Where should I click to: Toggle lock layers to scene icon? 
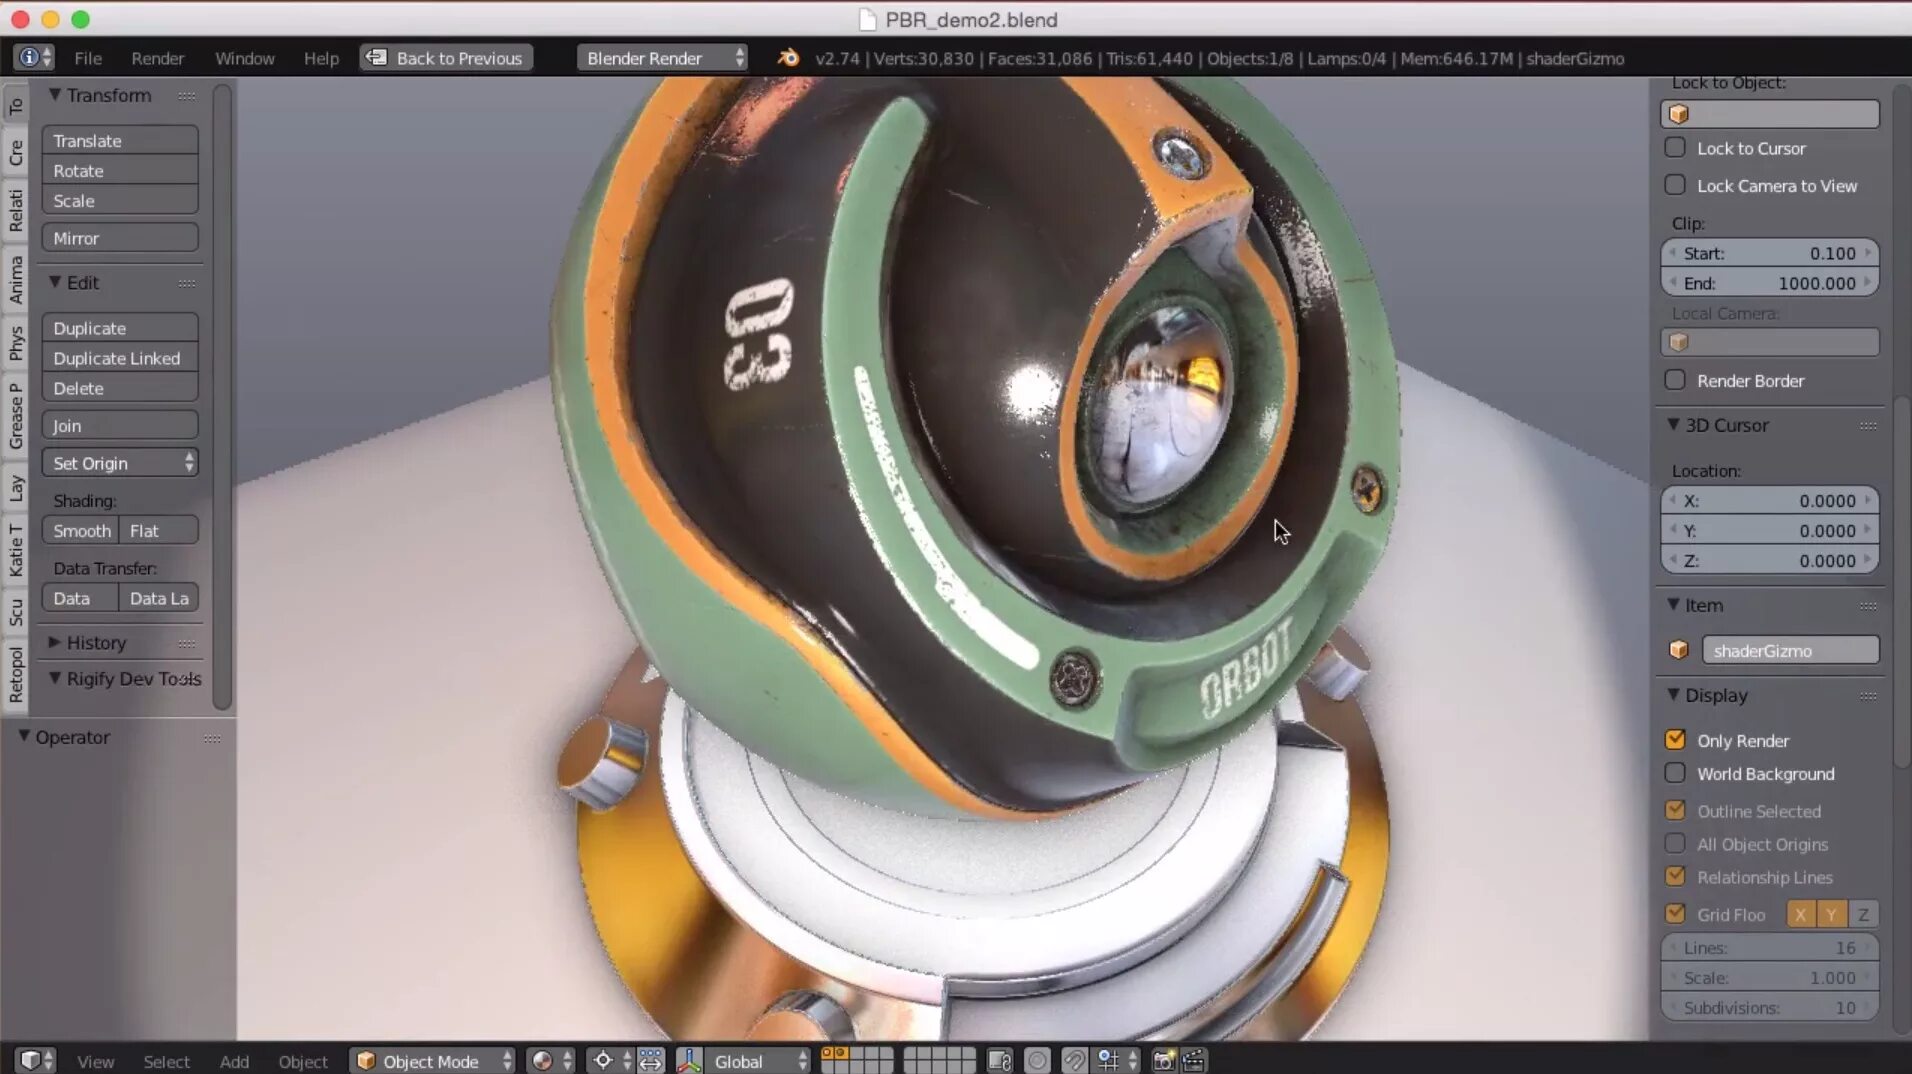click(x=999, y=1060)
